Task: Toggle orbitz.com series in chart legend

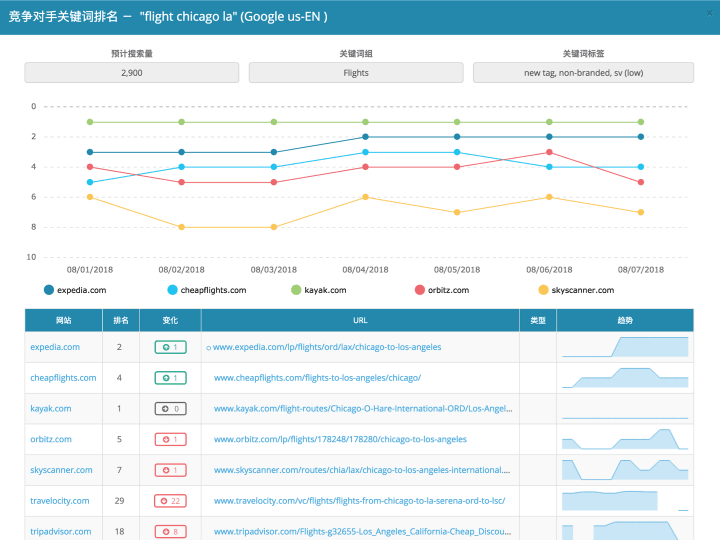Action: tap(442, 290)
